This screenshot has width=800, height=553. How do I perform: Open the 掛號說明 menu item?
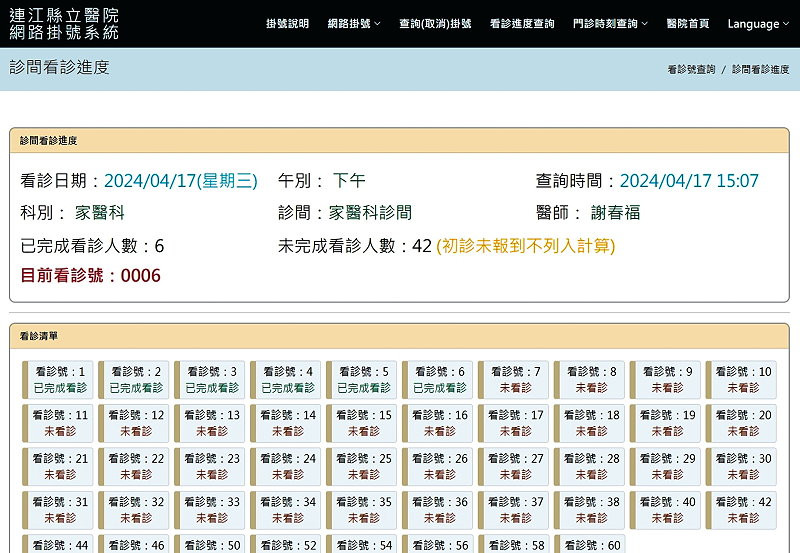[x=287, y=23]
